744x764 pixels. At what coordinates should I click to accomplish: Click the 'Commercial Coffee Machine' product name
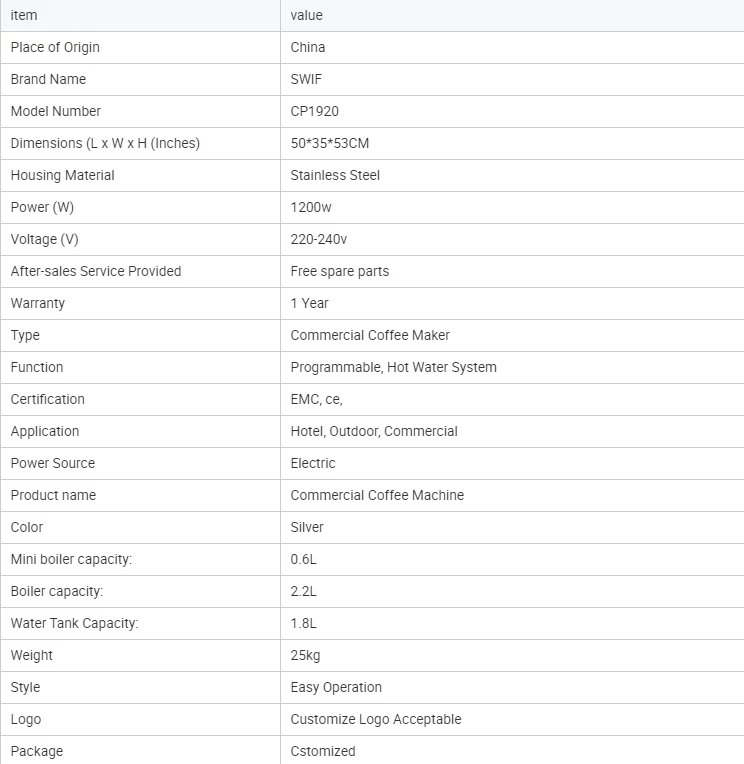point(377,495)
